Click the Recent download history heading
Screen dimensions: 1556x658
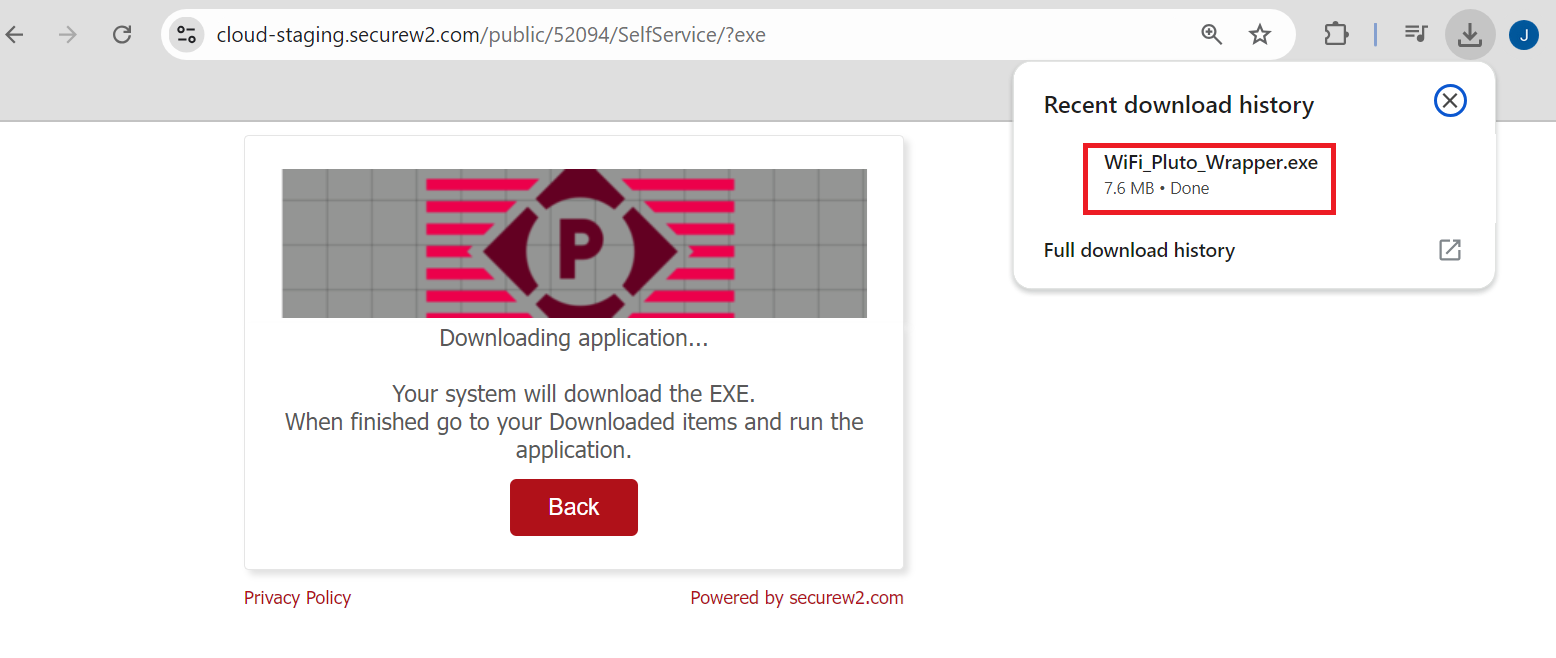pyautogui.click(x=1178, y=105)
